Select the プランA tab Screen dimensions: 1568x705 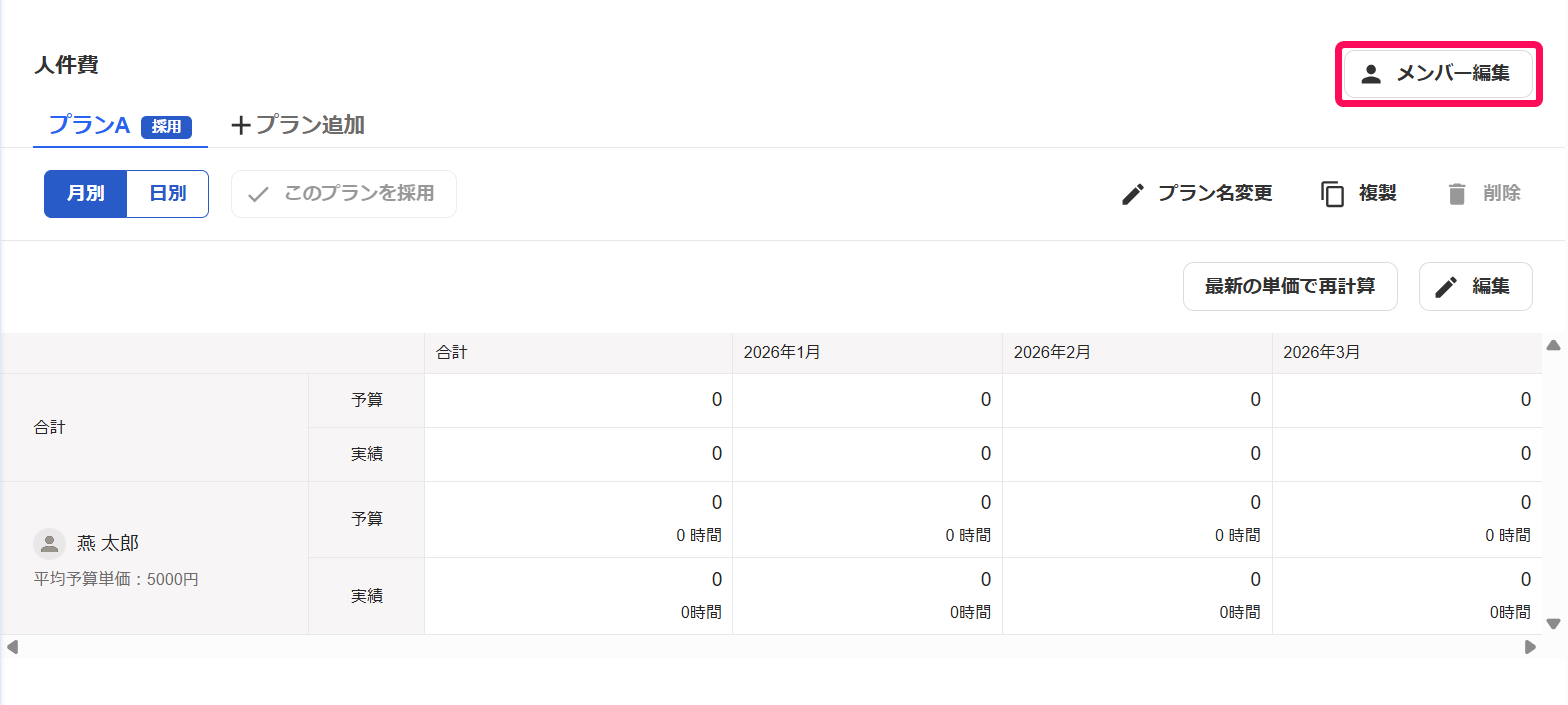click(x=120, y=126)
